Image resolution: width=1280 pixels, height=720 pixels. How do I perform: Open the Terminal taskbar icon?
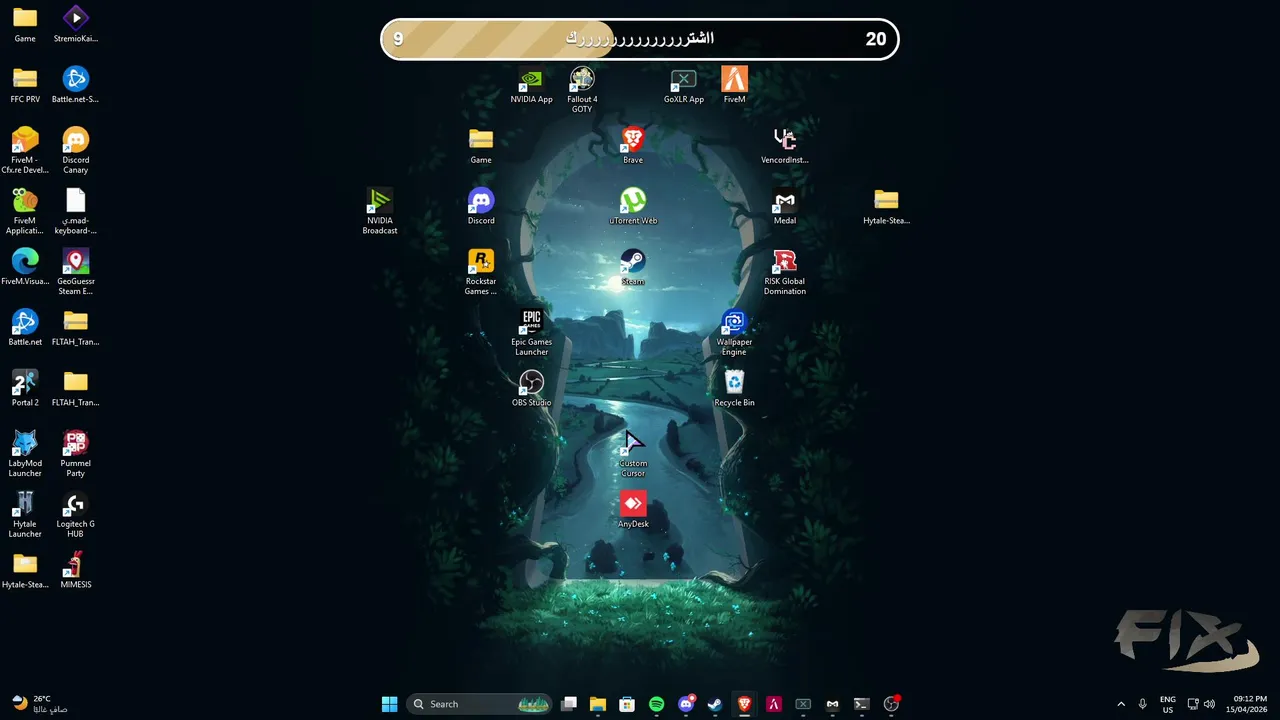861,704
